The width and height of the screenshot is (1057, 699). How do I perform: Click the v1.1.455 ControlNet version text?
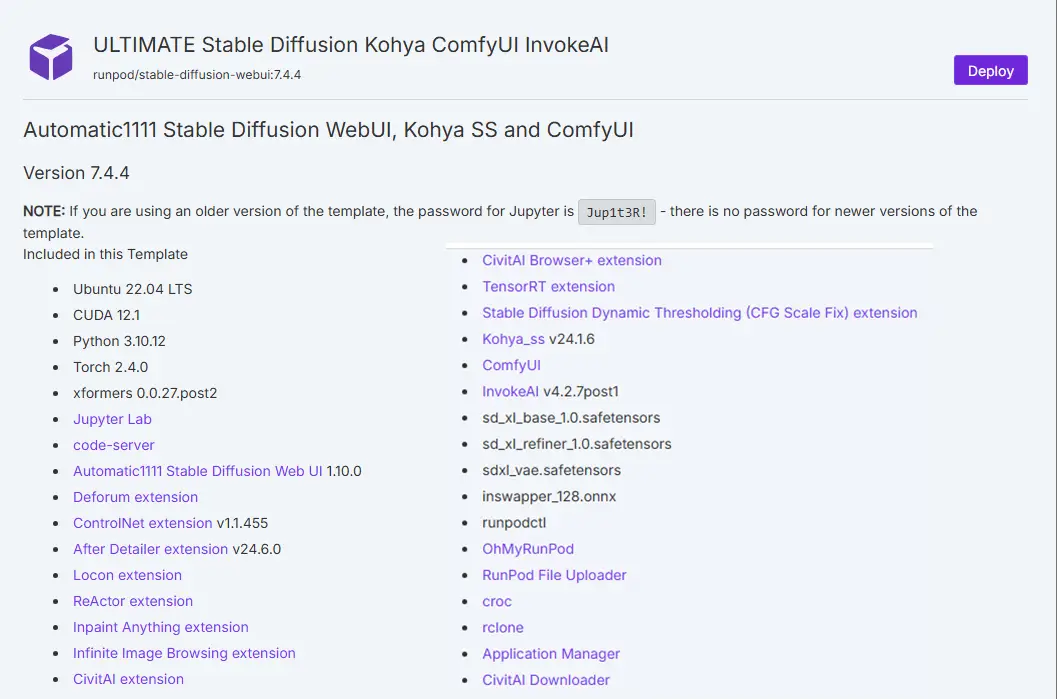click(x=242, y=523)
